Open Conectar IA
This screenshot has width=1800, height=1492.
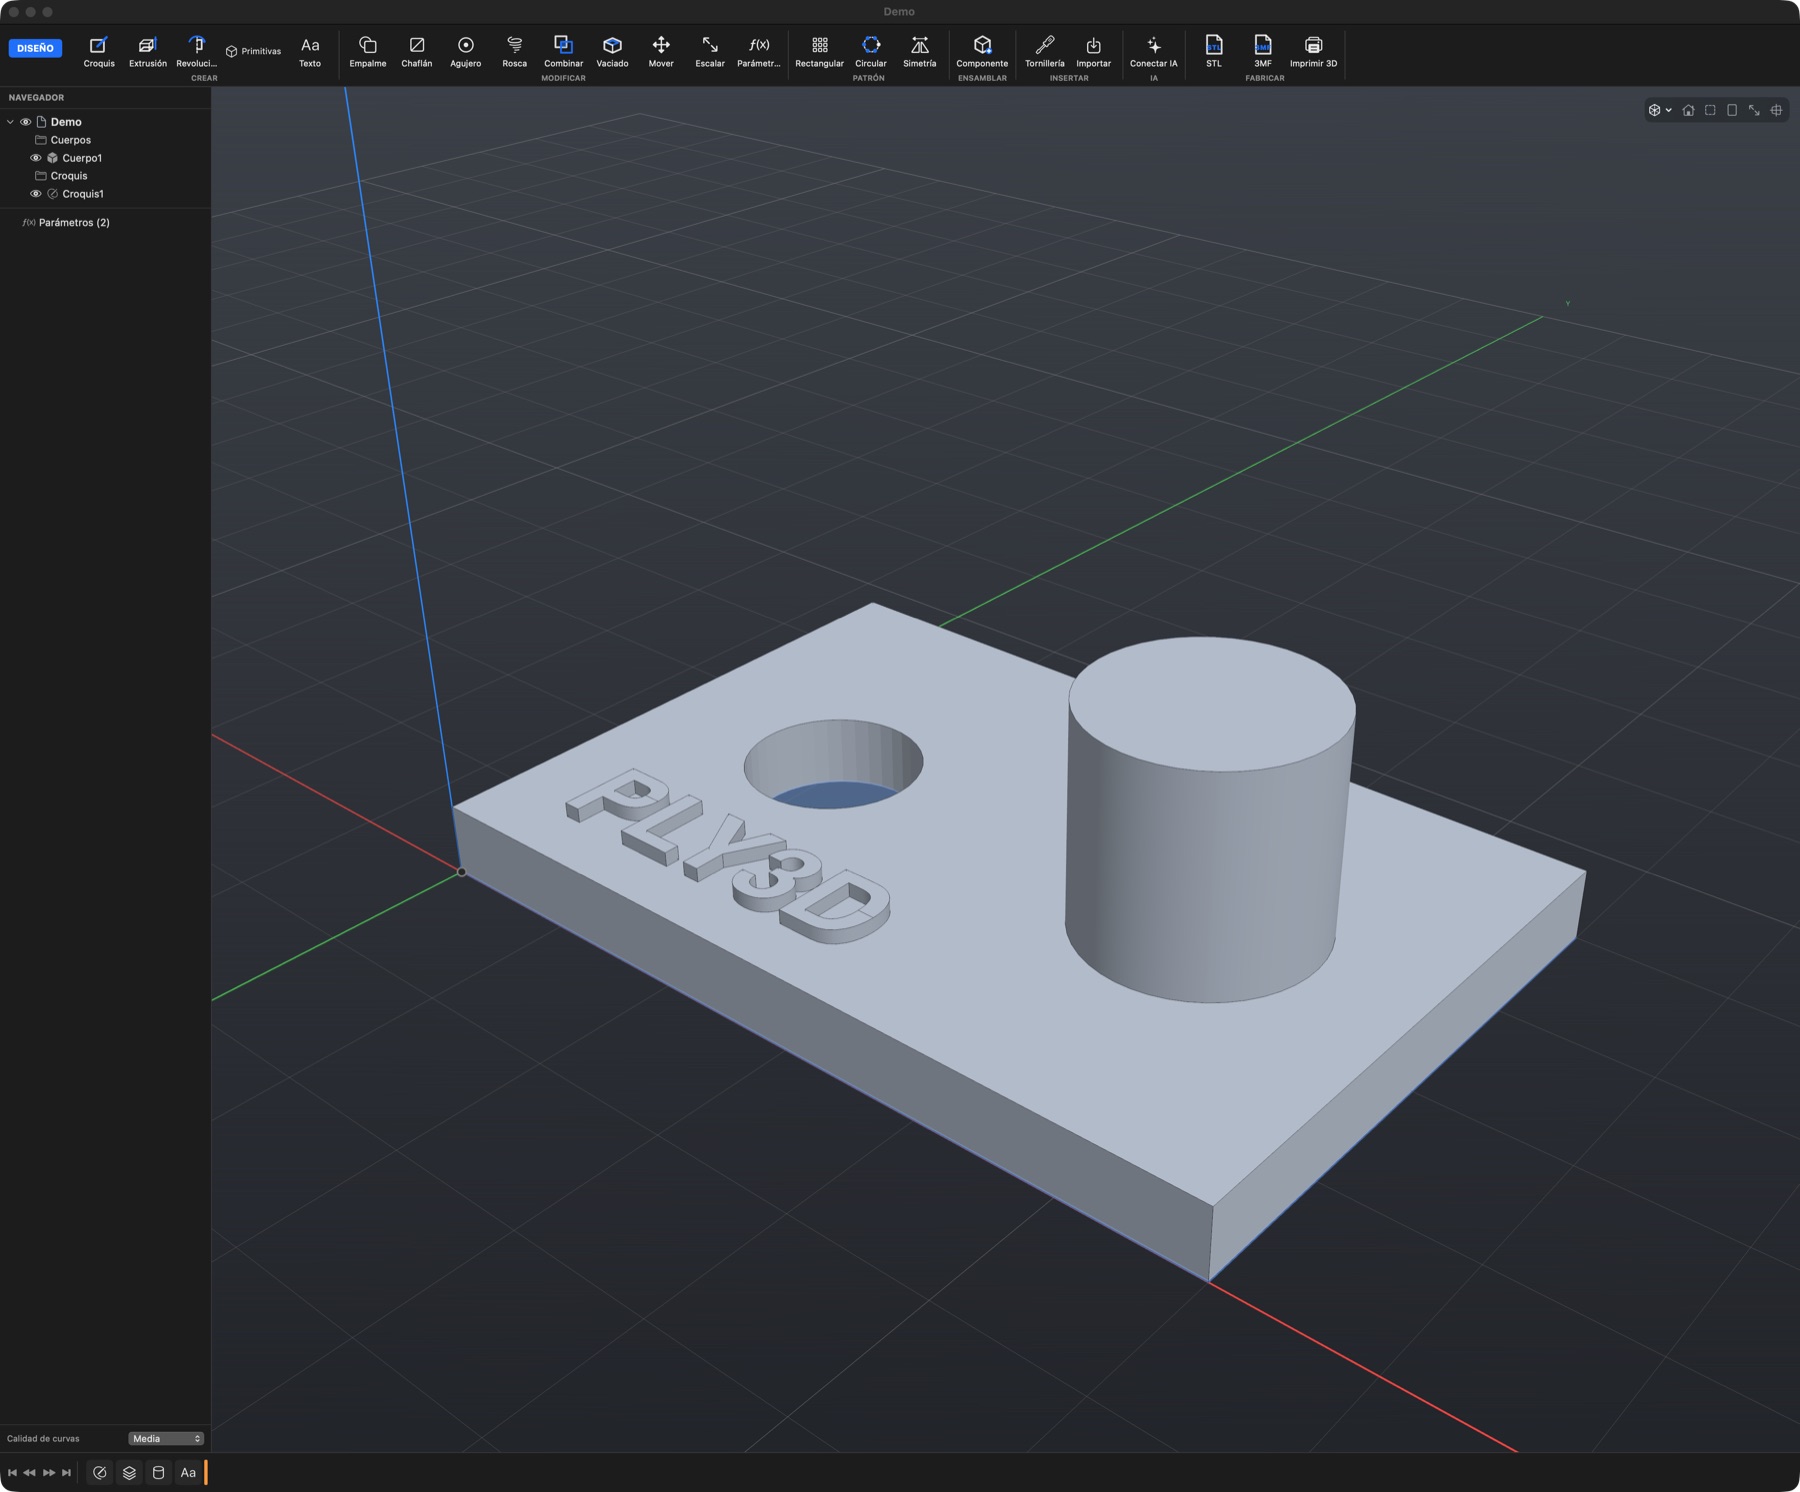pyautogui.click(x=1154, y=52)
